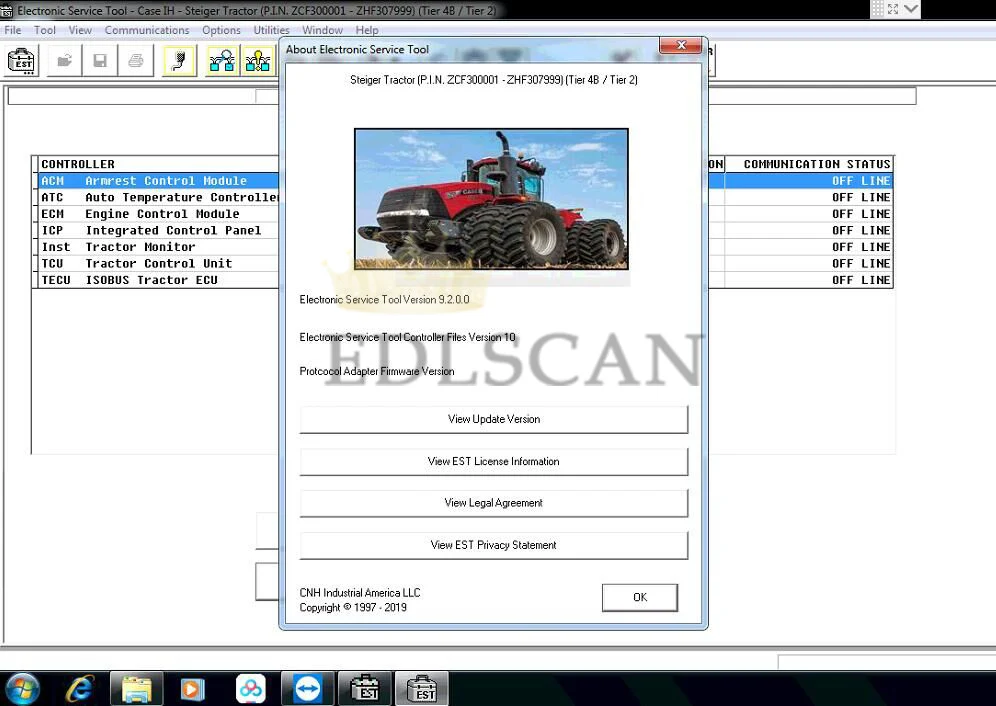Click the open folder toolbar icon
The width and height of the screenshot is (996, 706).
pos(64,61)
